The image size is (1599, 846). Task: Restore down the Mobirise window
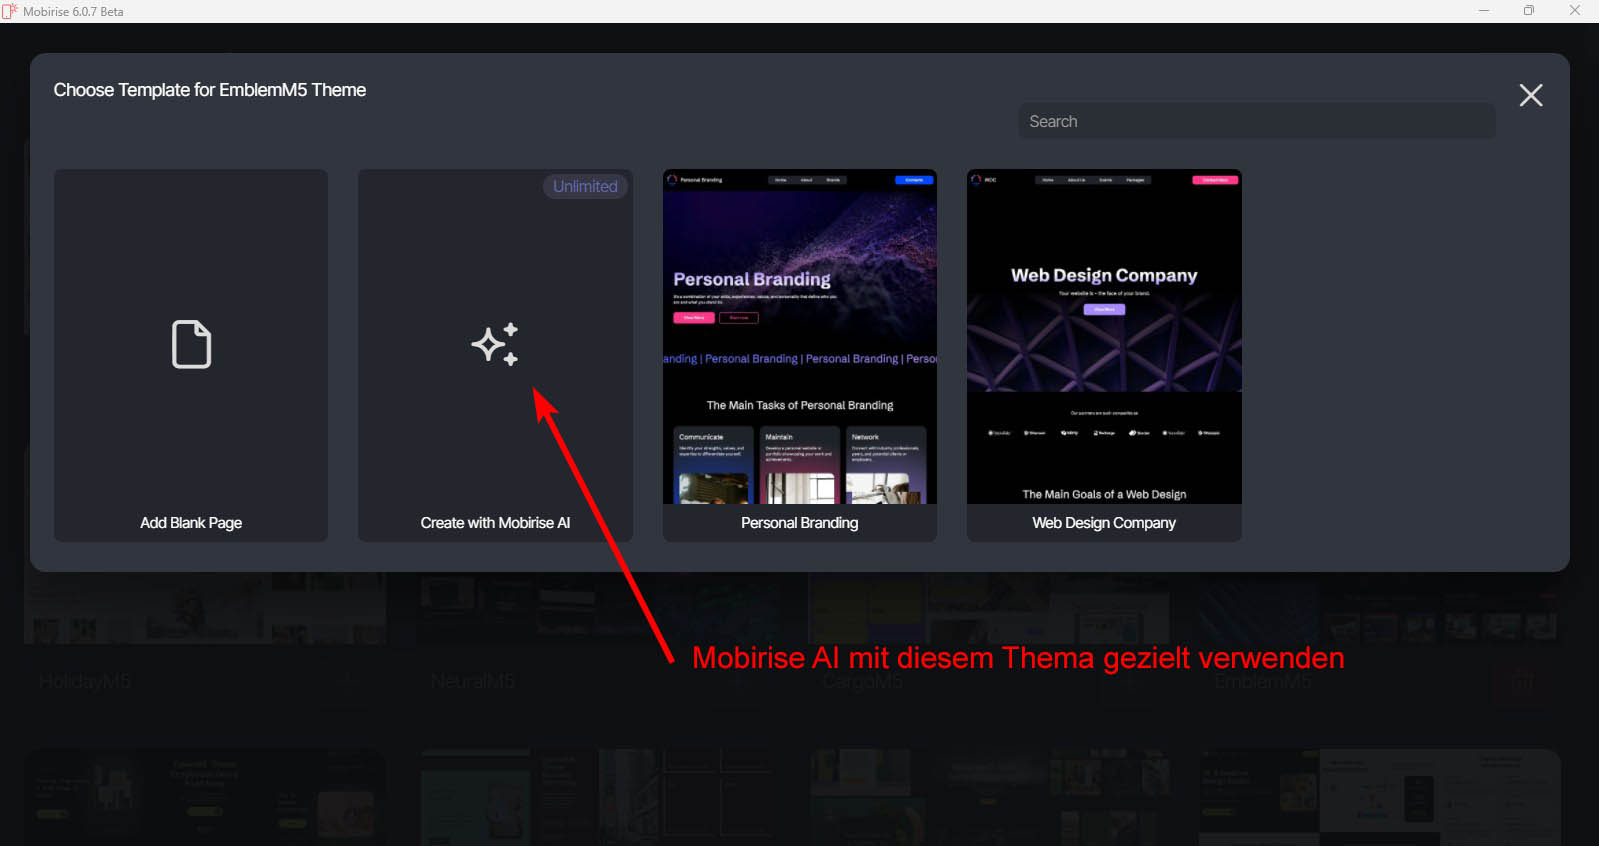pos(1529,11)
